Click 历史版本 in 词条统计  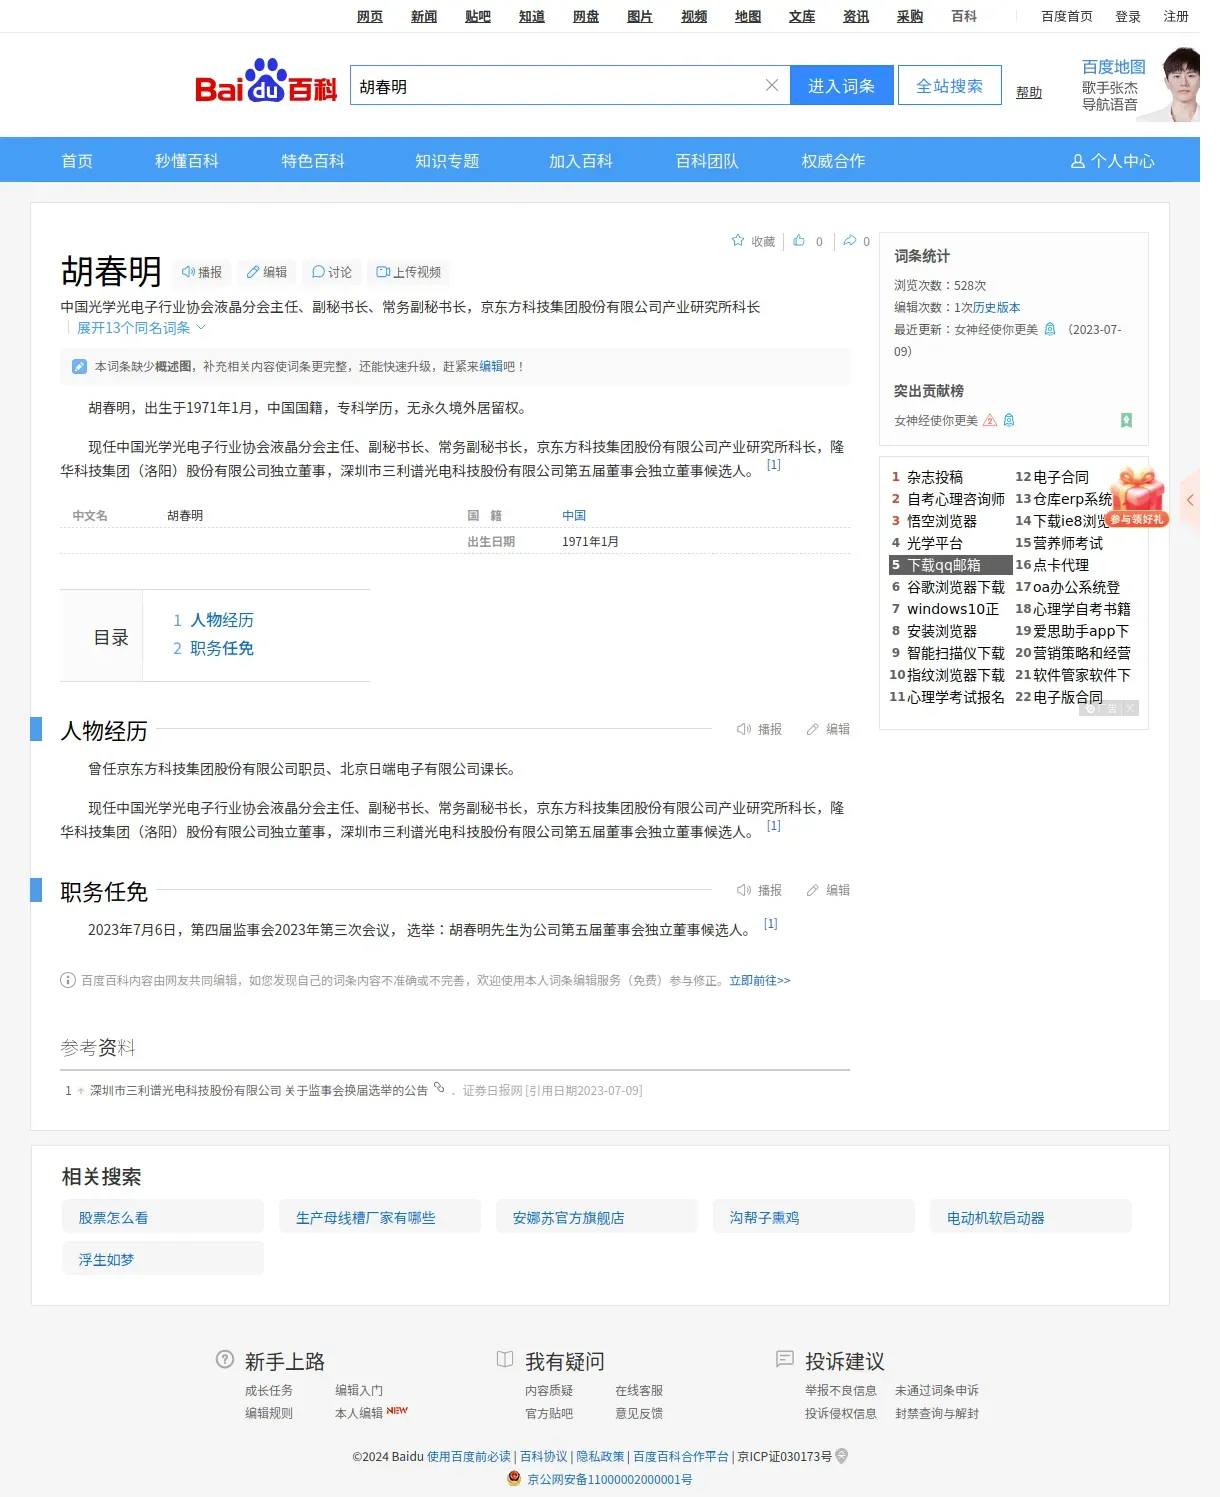(x=997, y=308)
